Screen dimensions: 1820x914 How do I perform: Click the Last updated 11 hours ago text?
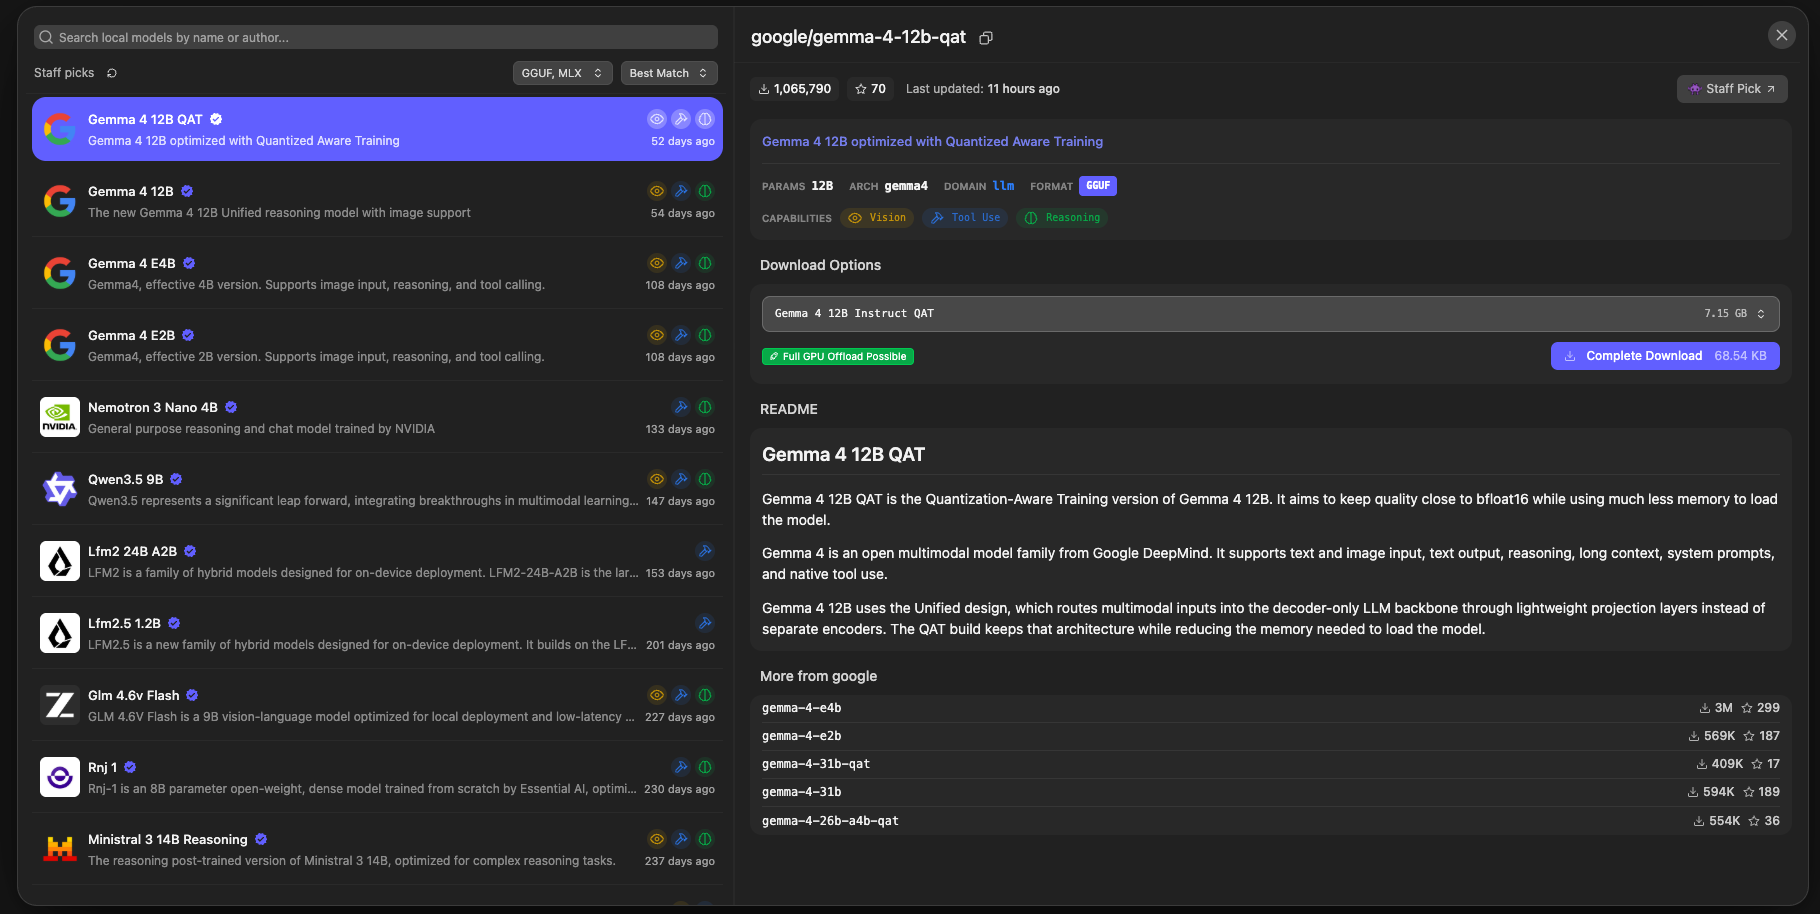click(983, 89)
